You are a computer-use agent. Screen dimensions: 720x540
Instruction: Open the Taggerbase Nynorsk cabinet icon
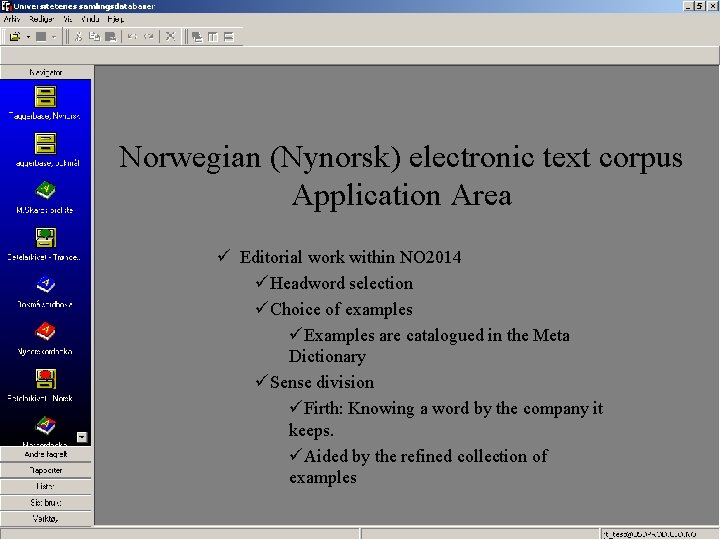pos(45,97)
